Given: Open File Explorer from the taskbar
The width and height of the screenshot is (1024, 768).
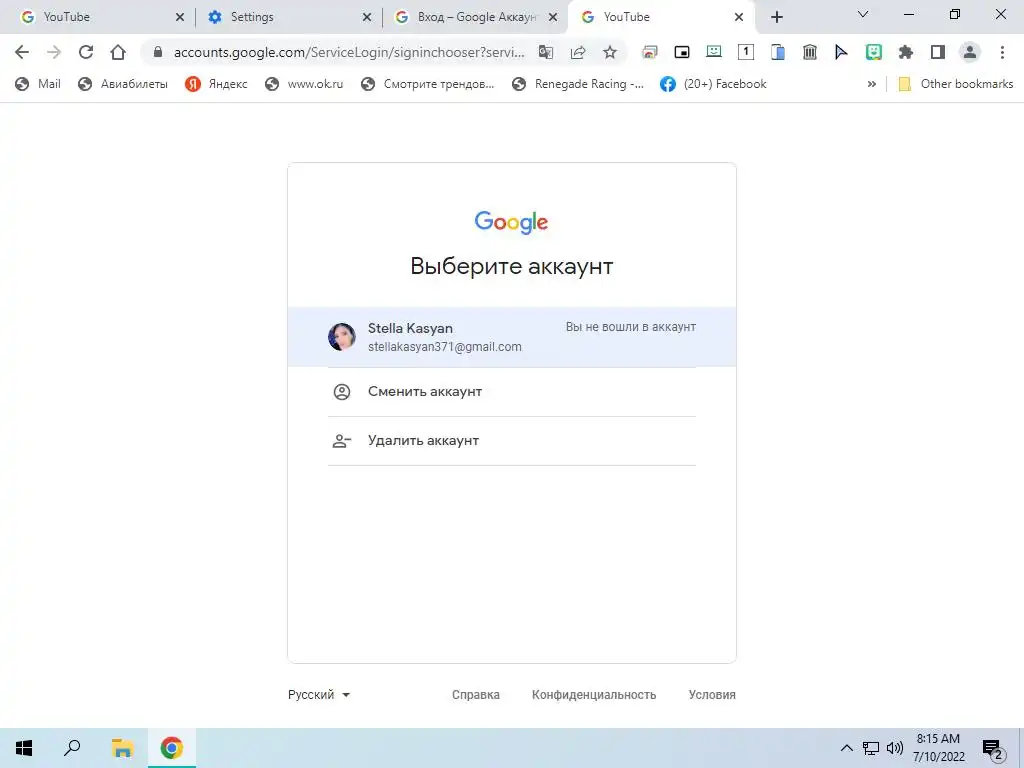Looking at the screenshot, I should pyautogui.click(x=122, y=748).
